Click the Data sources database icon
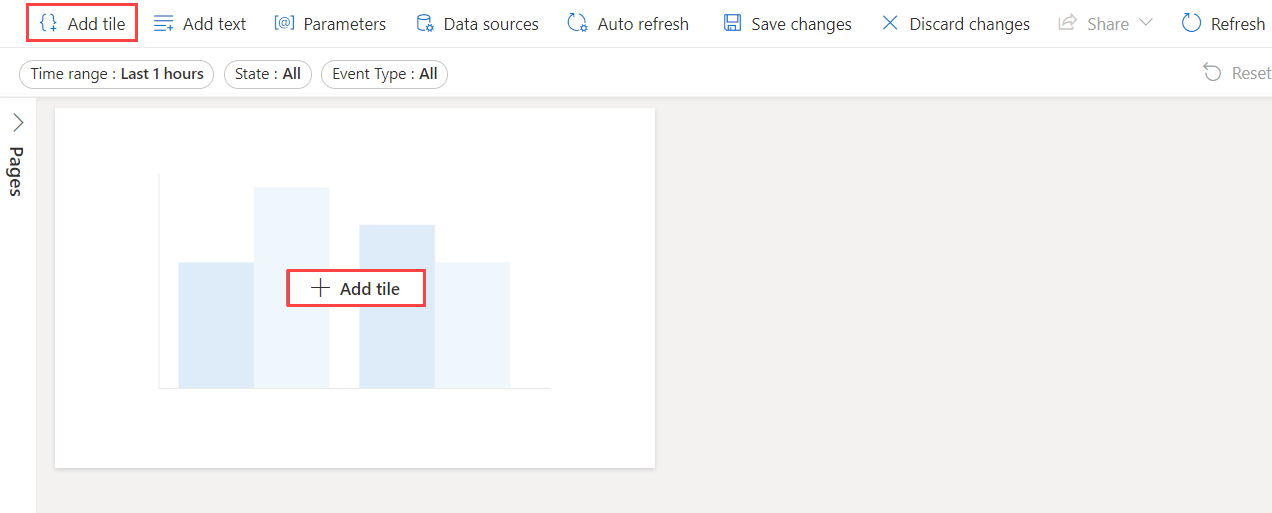 point(425,23)
